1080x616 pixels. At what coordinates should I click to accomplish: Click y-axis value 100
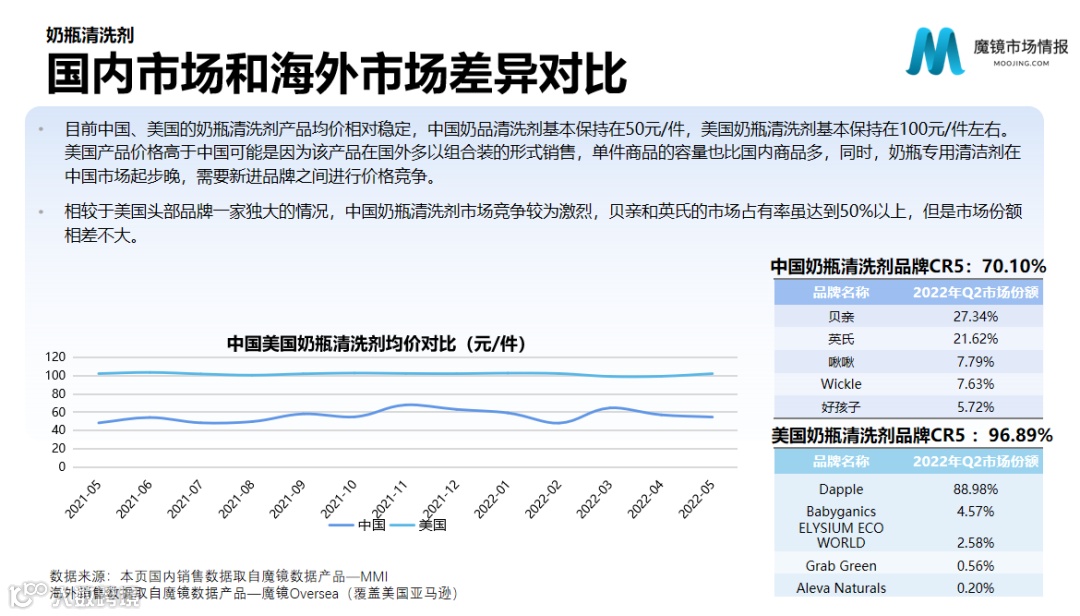point(55,376)
